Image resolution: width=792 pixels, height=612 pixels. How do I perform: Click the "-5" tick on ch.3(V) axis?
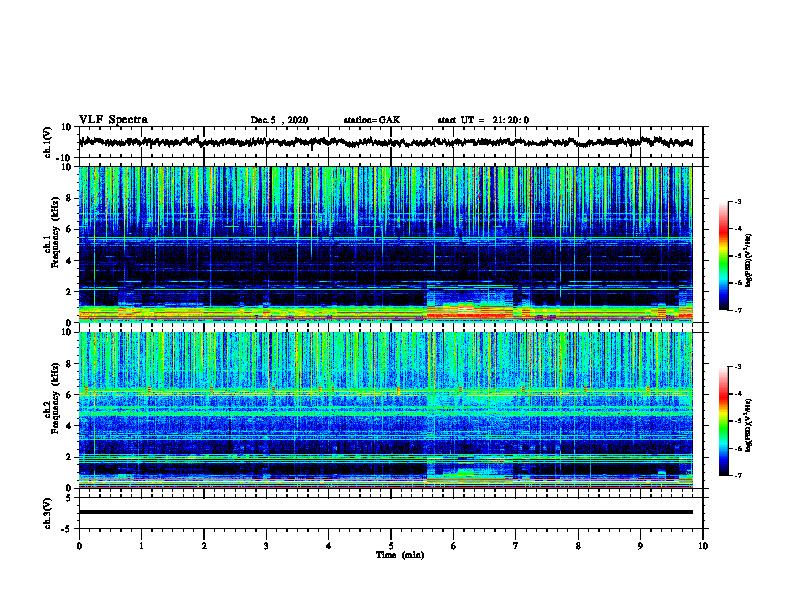point(67,529)
